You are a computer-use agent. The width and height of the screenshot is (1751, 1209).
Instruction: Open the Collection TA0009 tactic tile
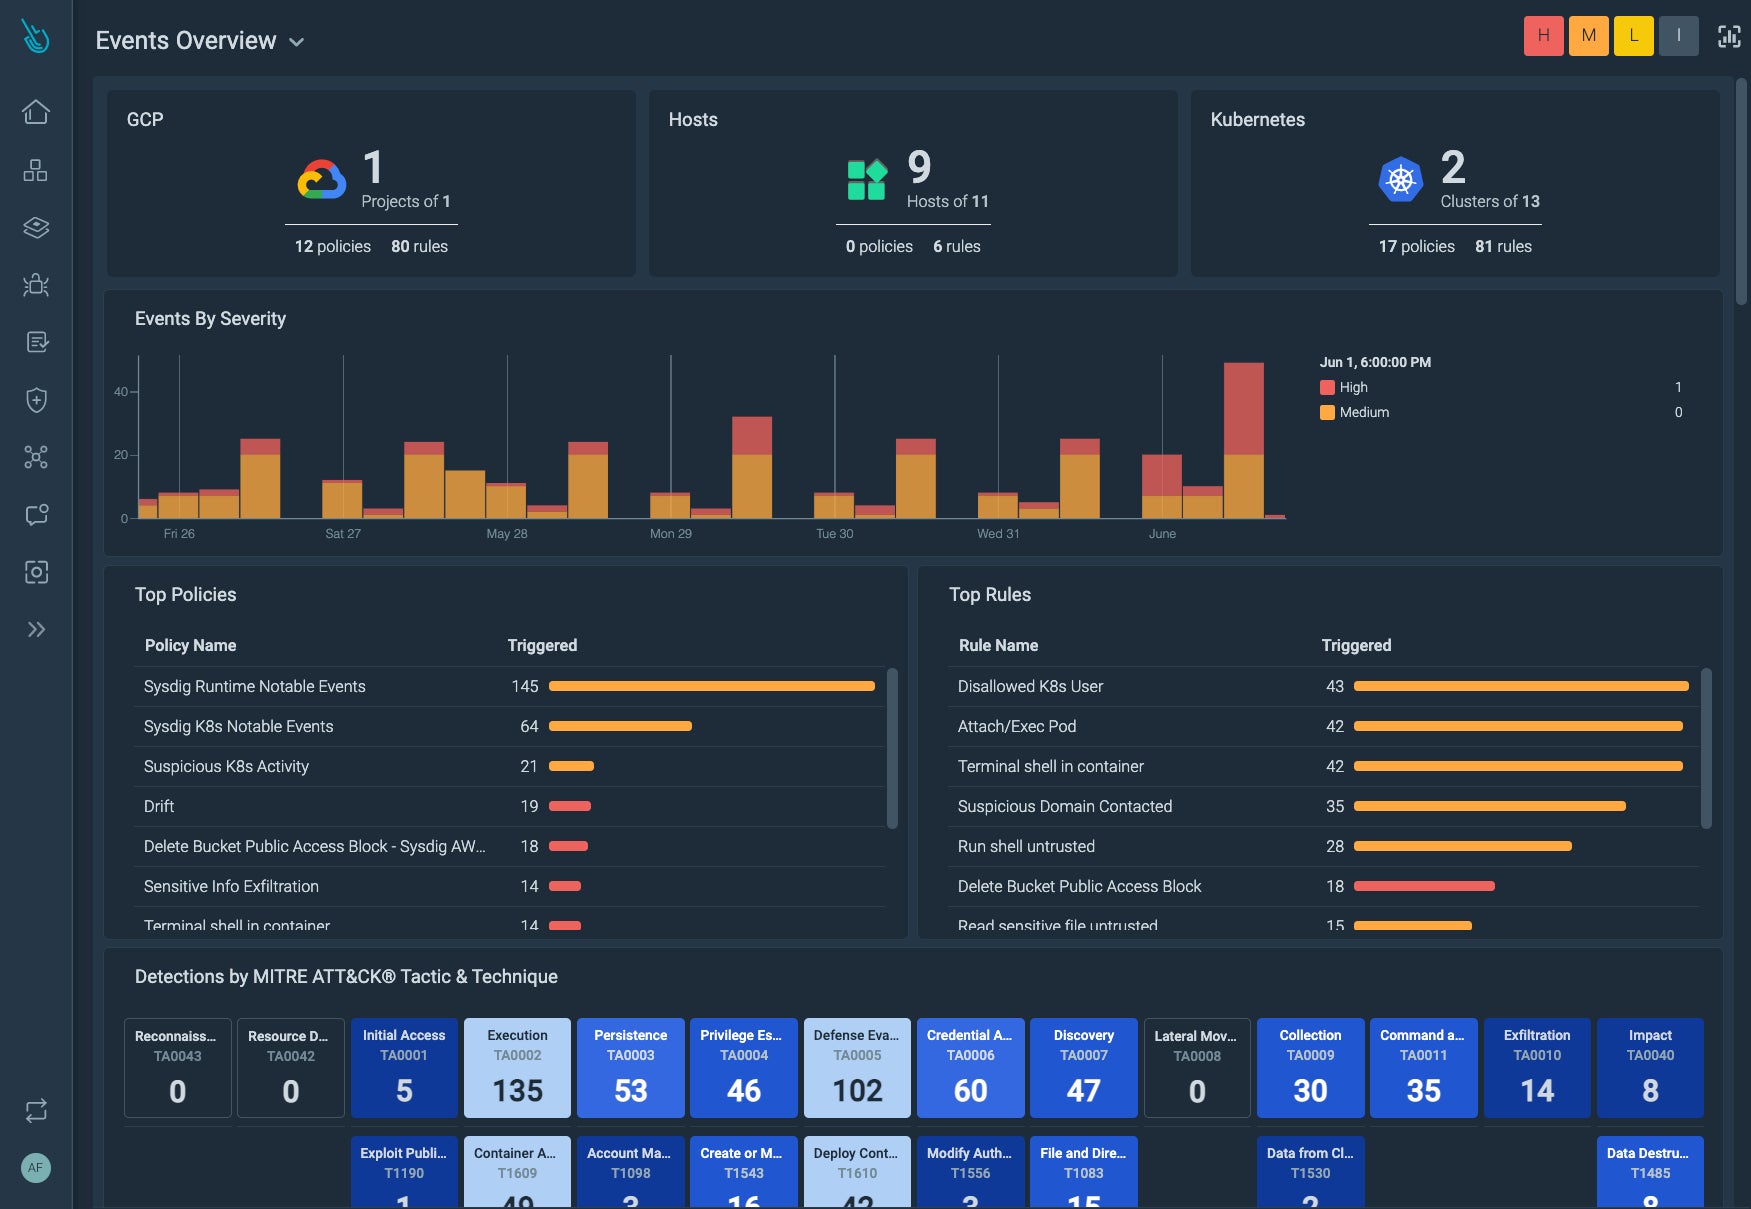(1311, 1068)
